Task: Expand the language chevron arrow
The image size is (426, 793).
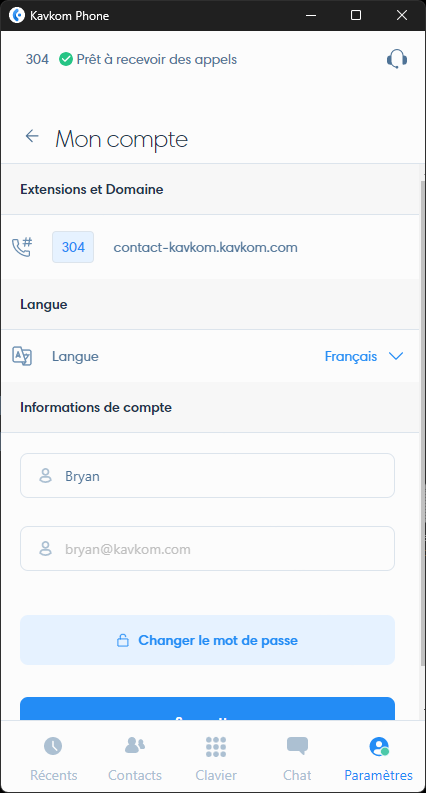Action: point(396,356)
